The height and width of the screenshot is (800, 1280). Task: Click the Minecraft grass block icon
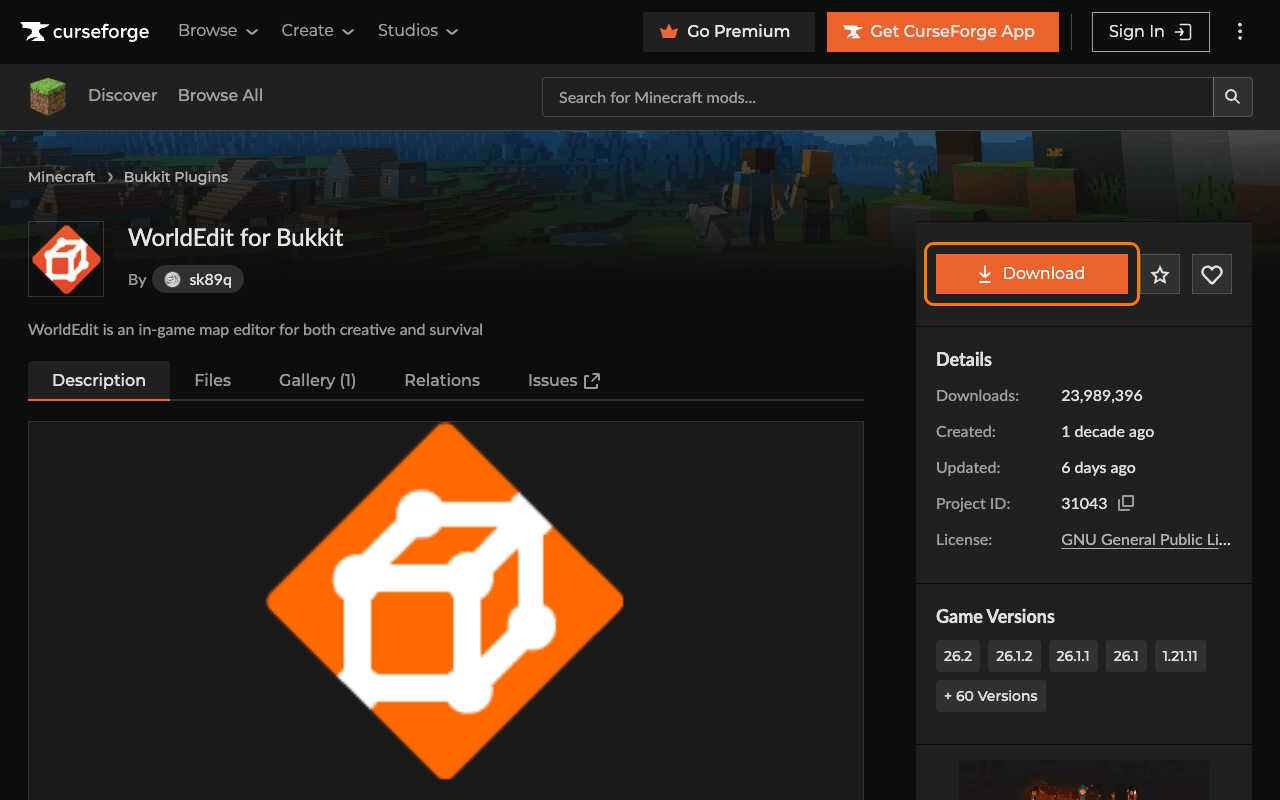point(48,96)
